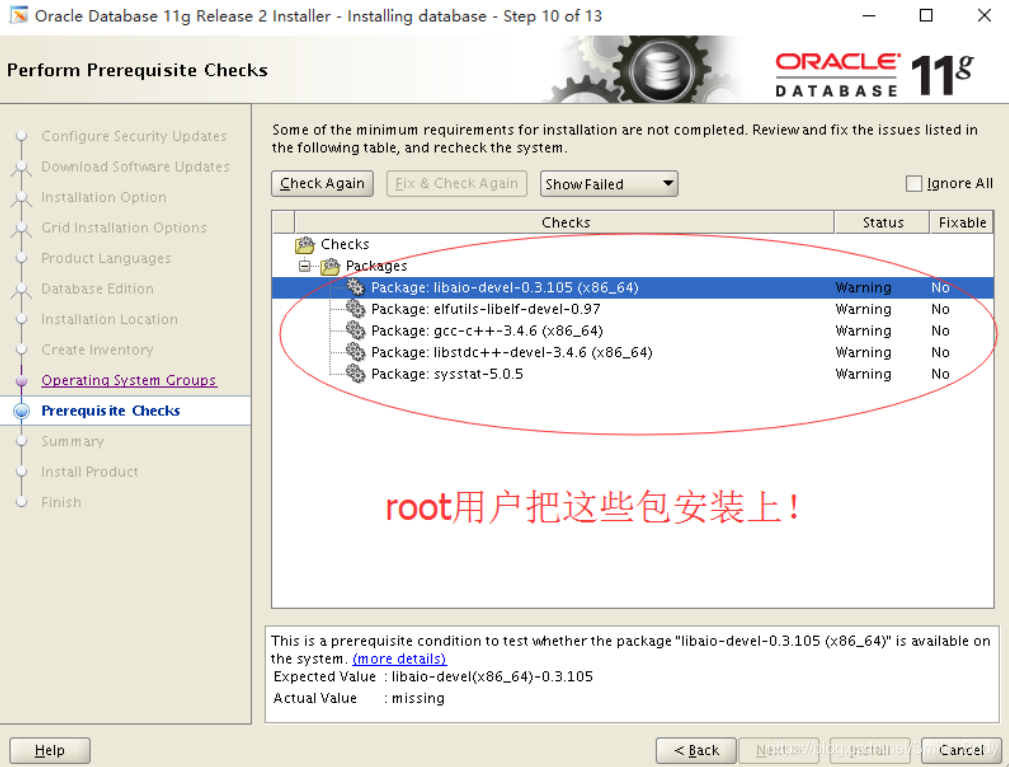1009x767 pixels.
Task: Select the Summary step in sidebar
Action: (72, 441)
